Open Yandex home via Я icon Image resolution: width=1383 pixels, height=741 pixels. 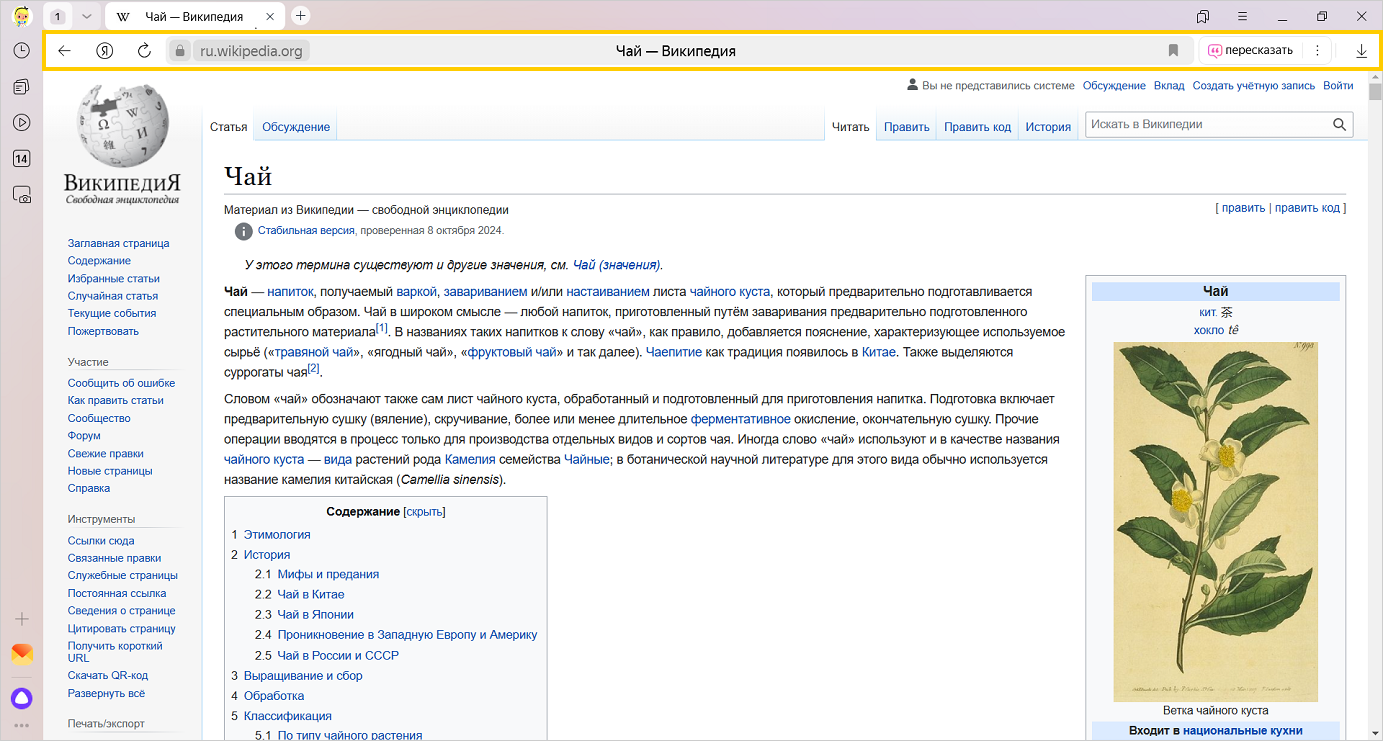click(104, 50)
